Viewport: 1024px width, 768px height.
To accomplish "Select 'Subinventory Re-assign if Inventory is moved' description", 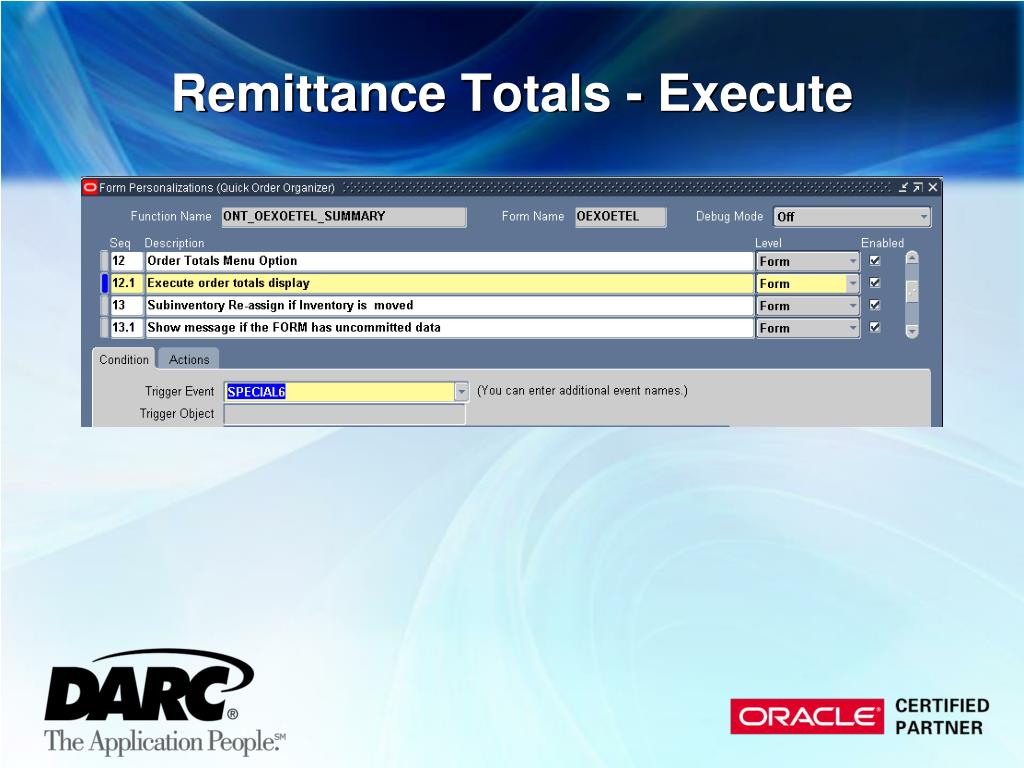I will click(x=449, y=306).
